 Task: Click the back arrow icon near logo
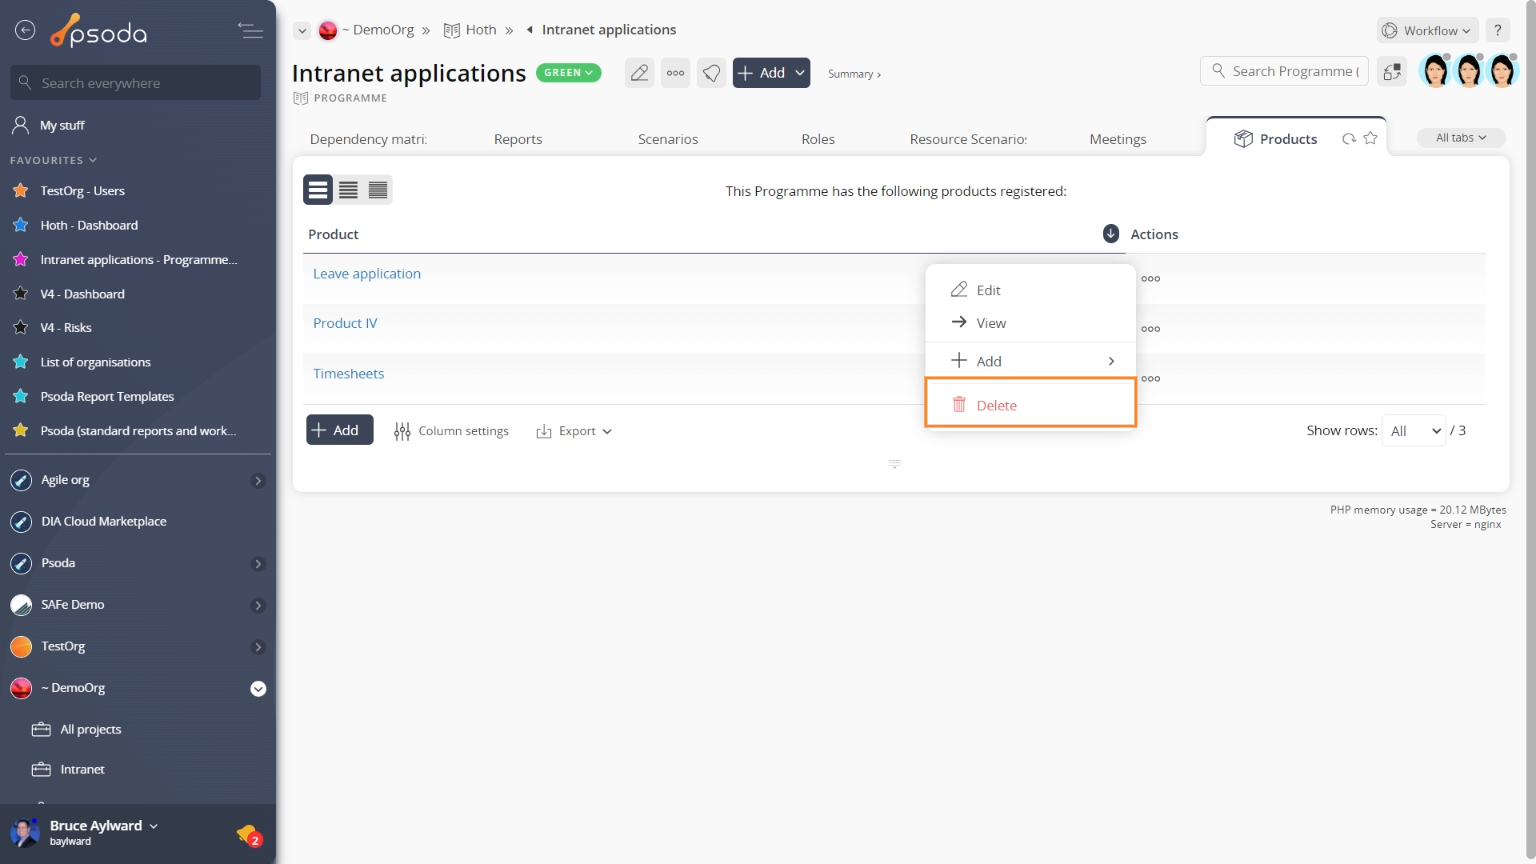coord(25,31)
